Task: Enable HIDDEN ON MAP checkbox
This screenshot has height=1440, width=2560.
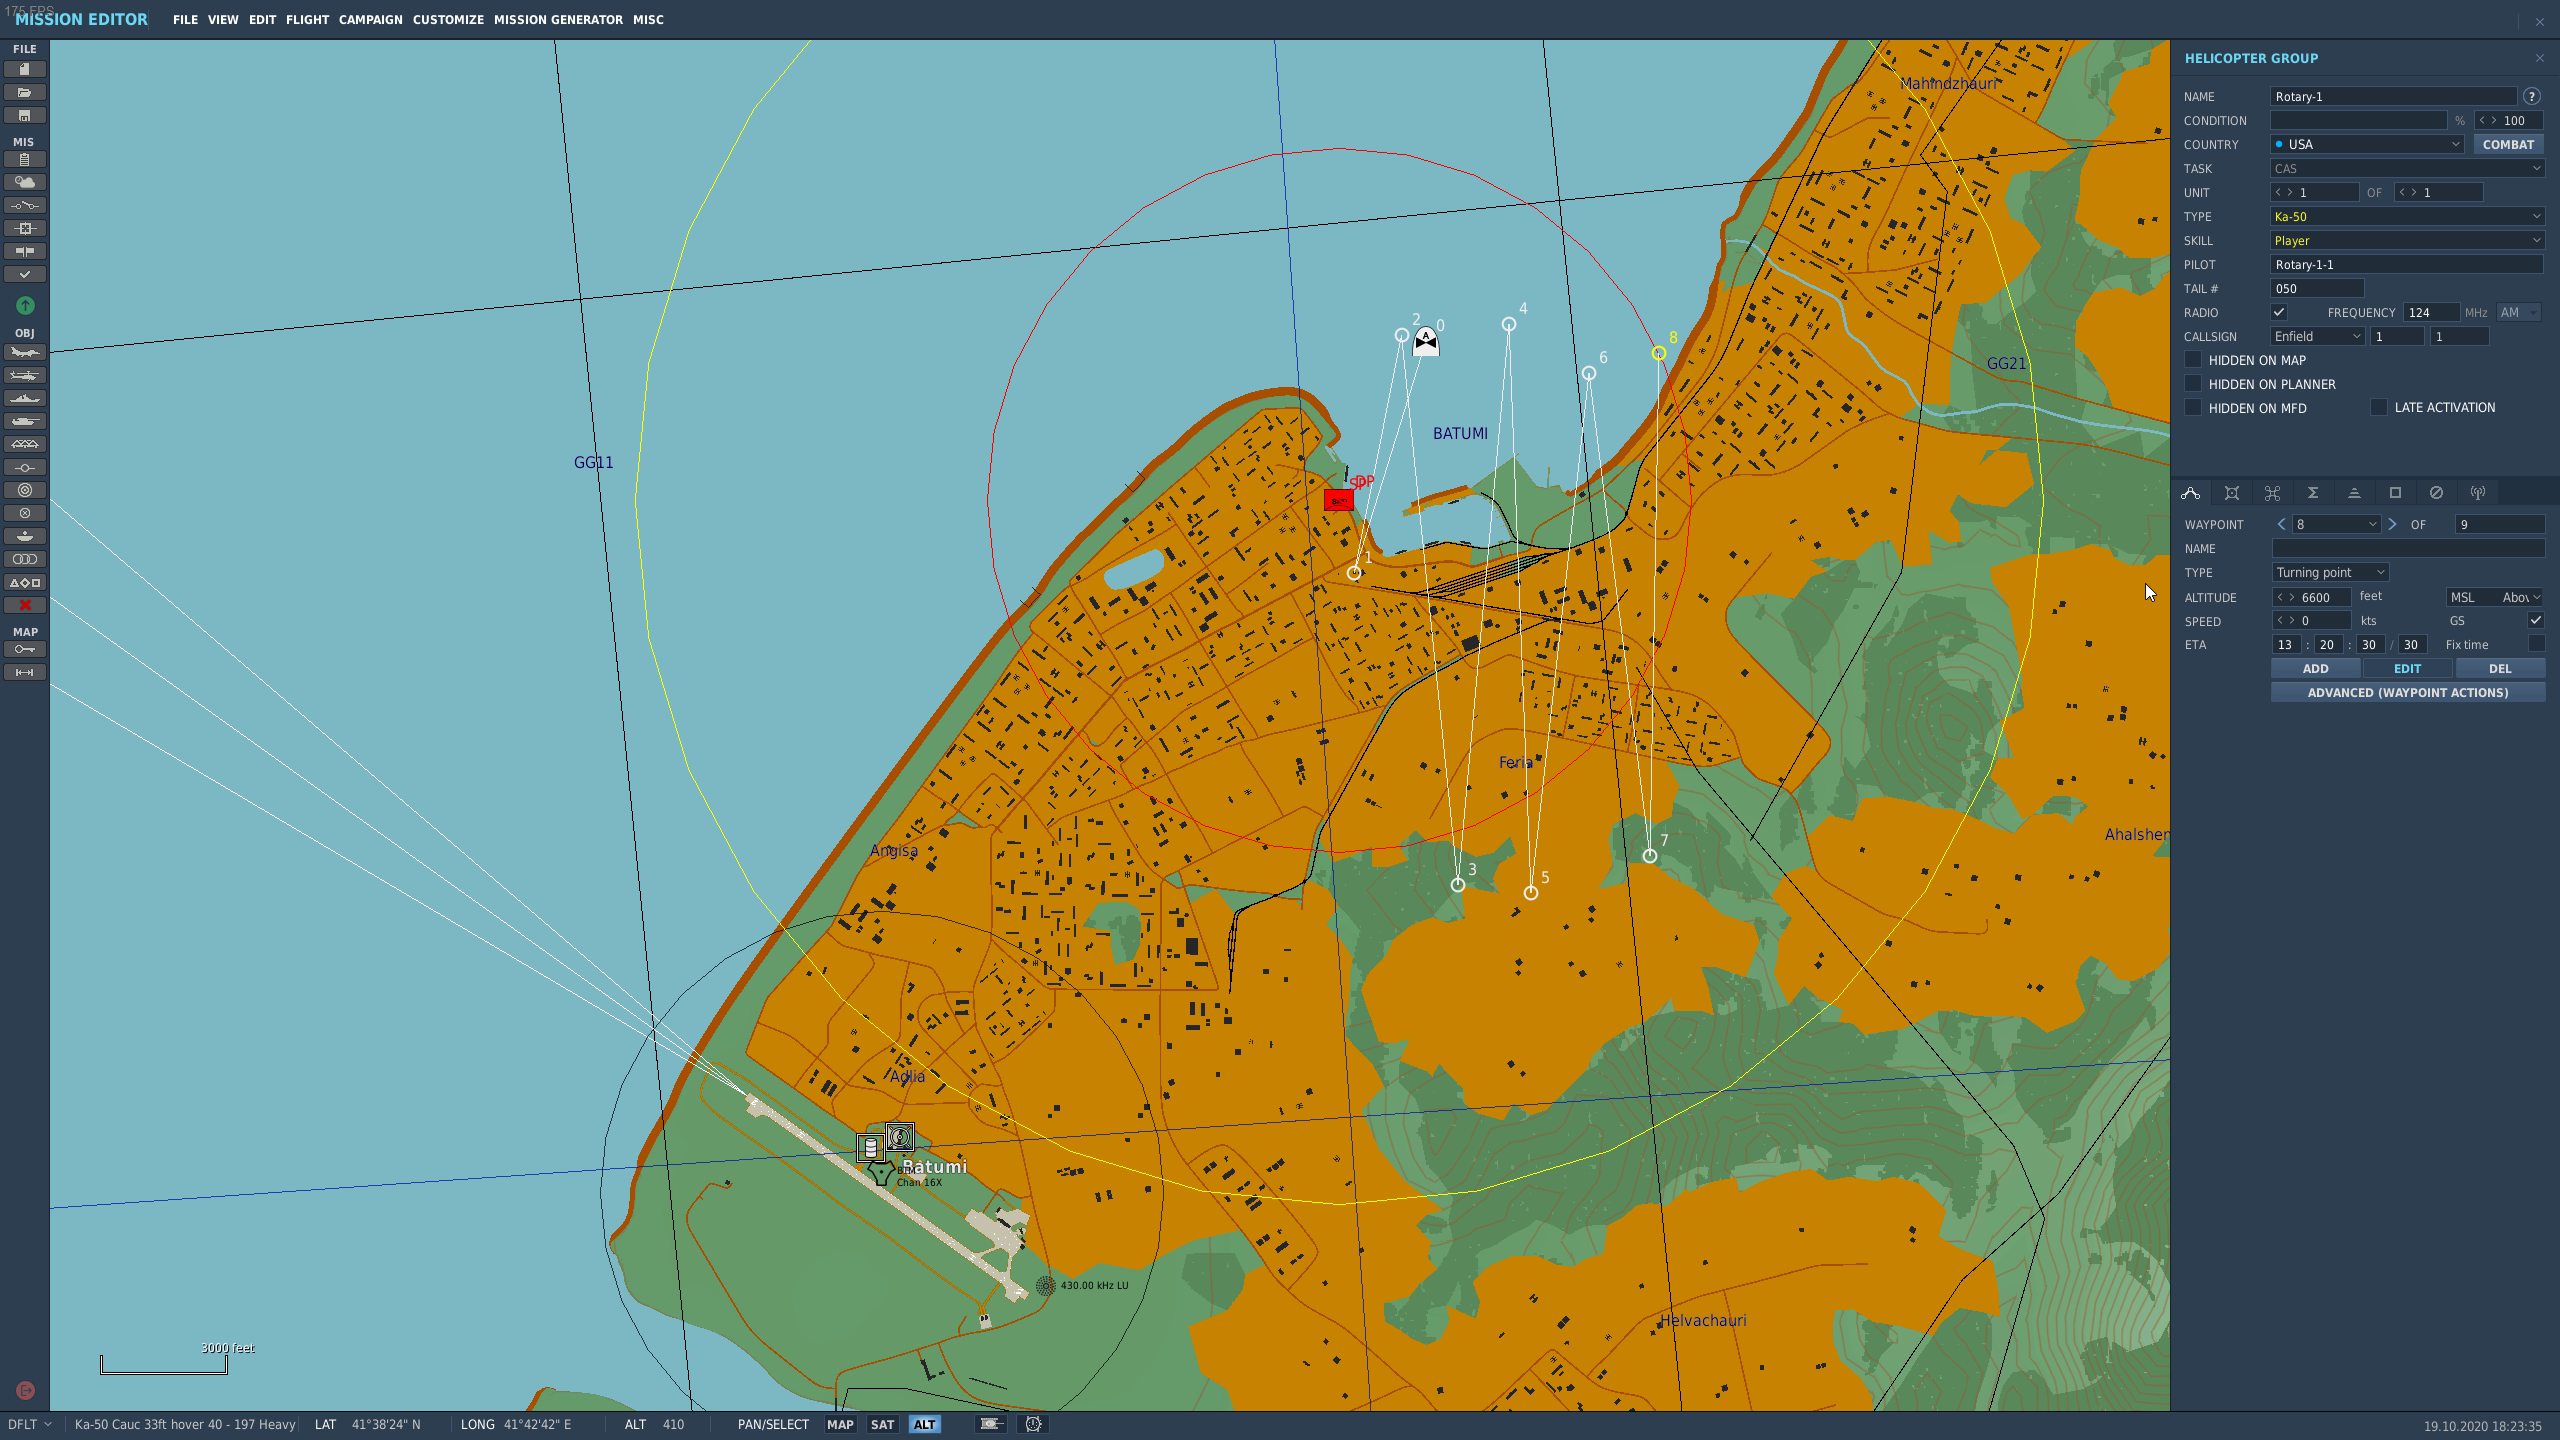Action: coord(2193,359)
